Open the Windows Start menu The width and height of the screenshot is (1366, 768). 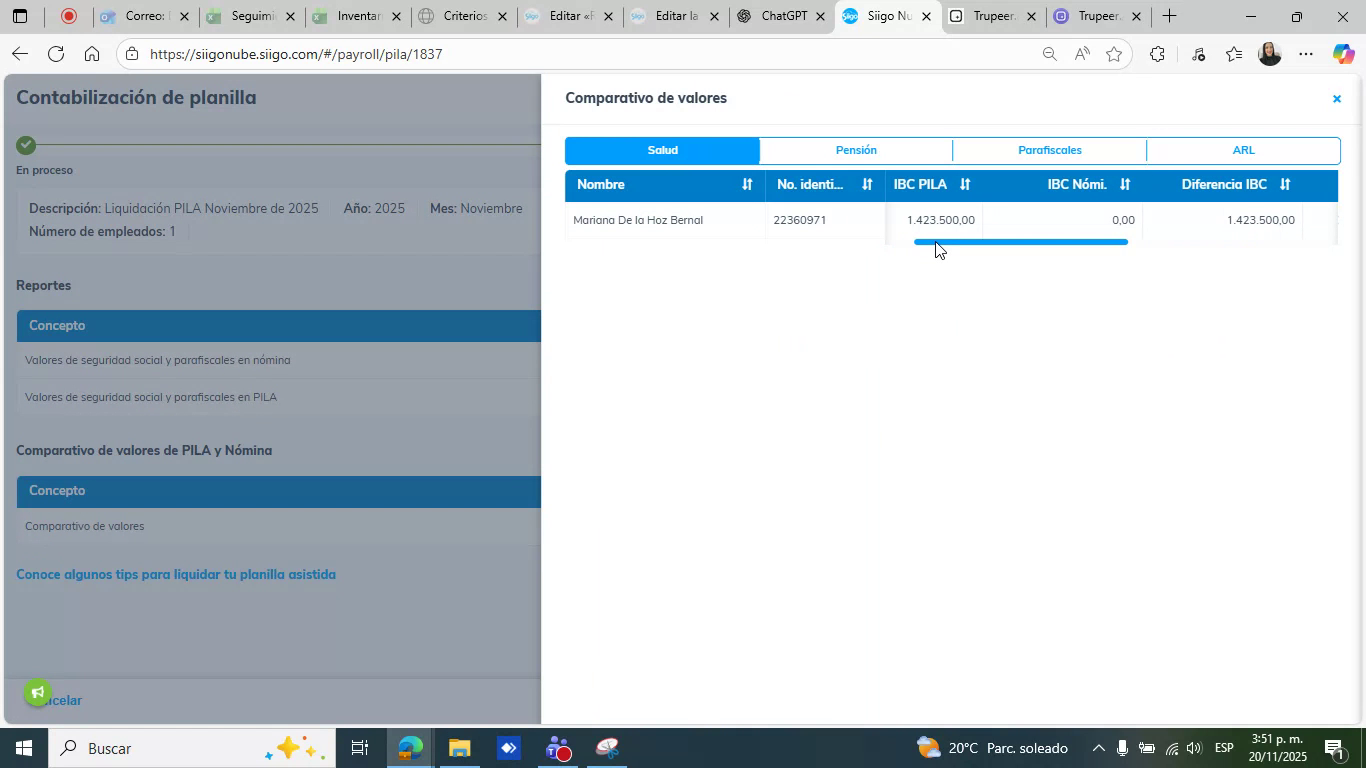(x=23, y=748)
